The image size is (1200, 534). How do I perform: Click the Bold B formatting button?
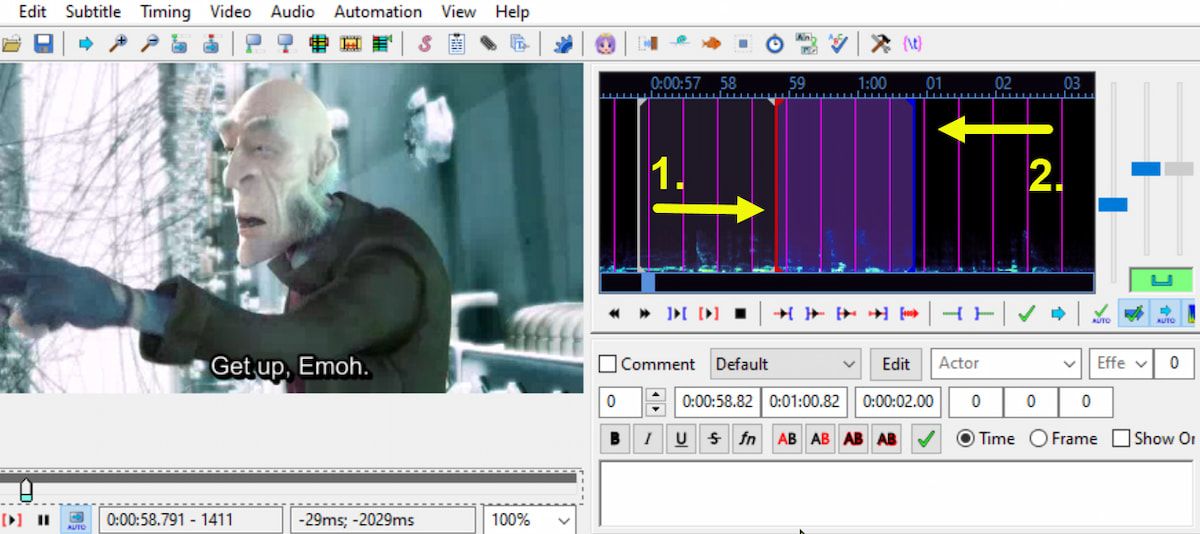(614, 438)
